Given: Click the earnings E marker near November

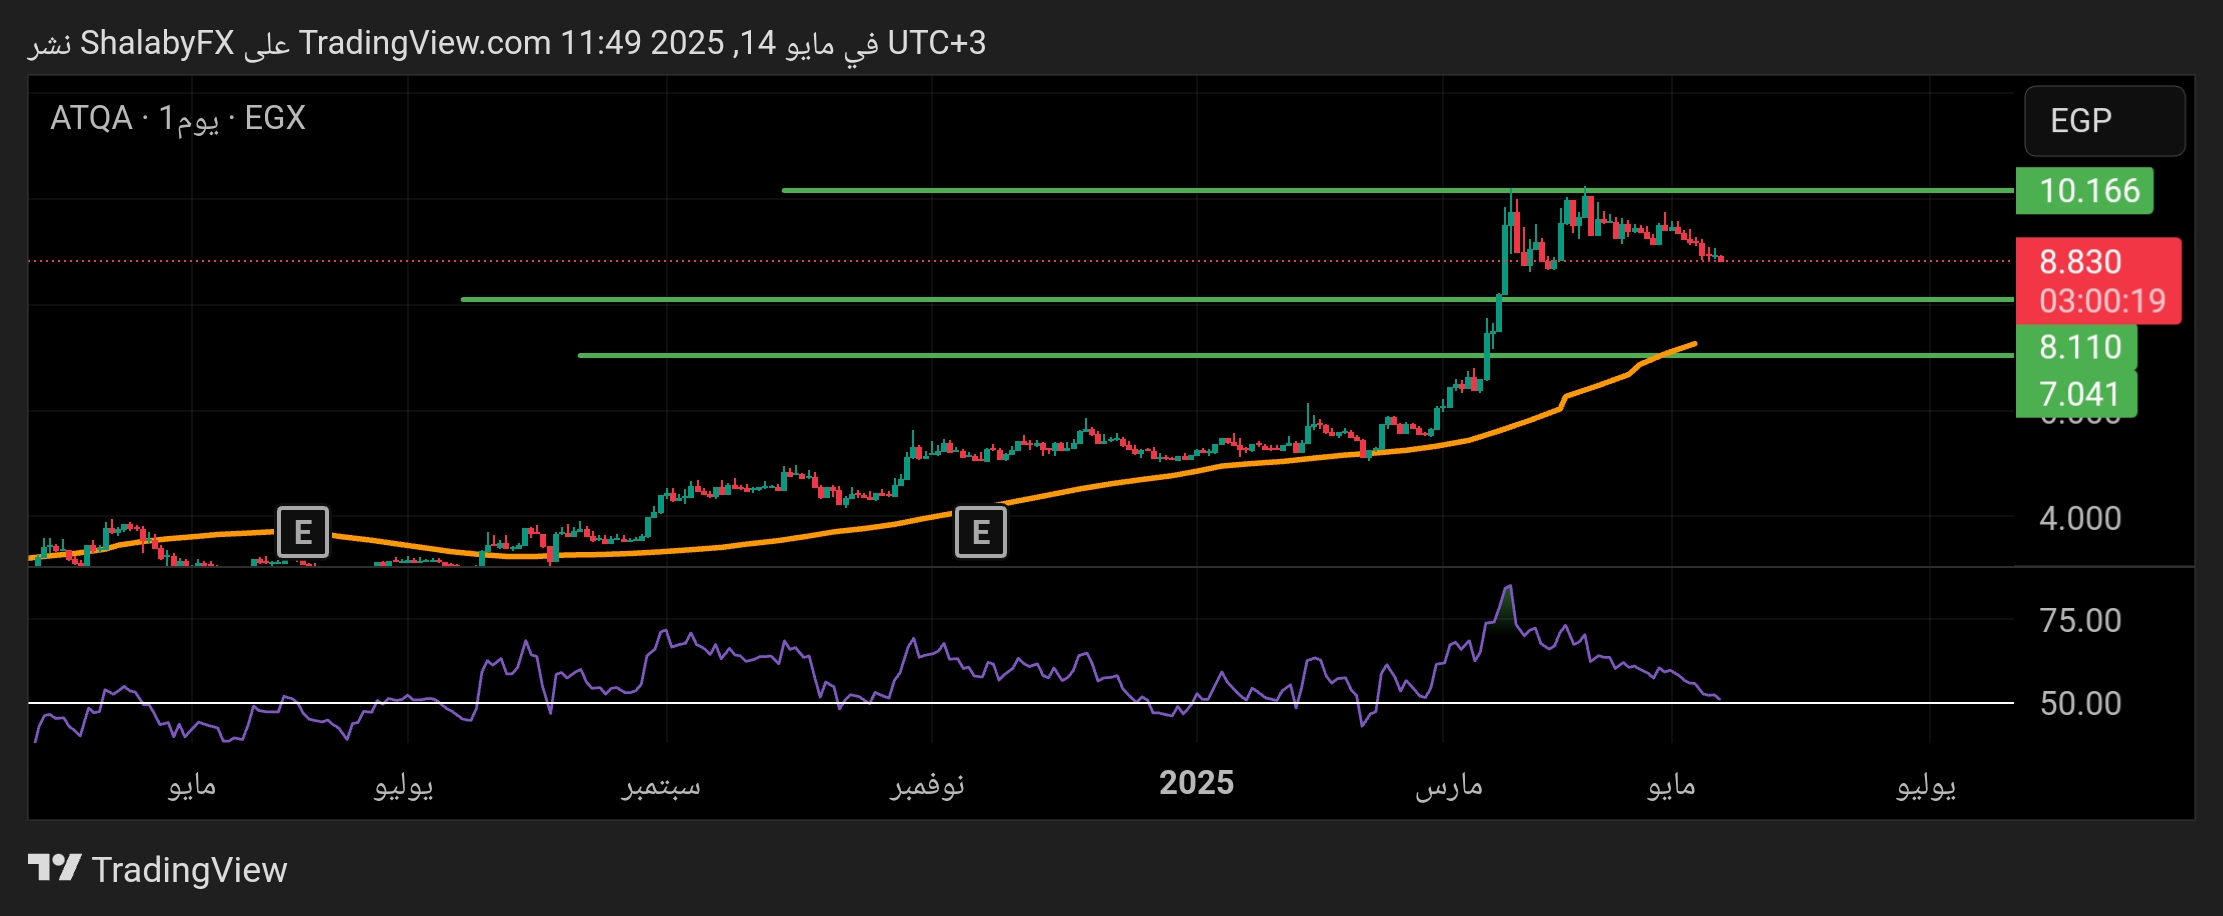Looking at the screenshot, I should tap(981, 532).
